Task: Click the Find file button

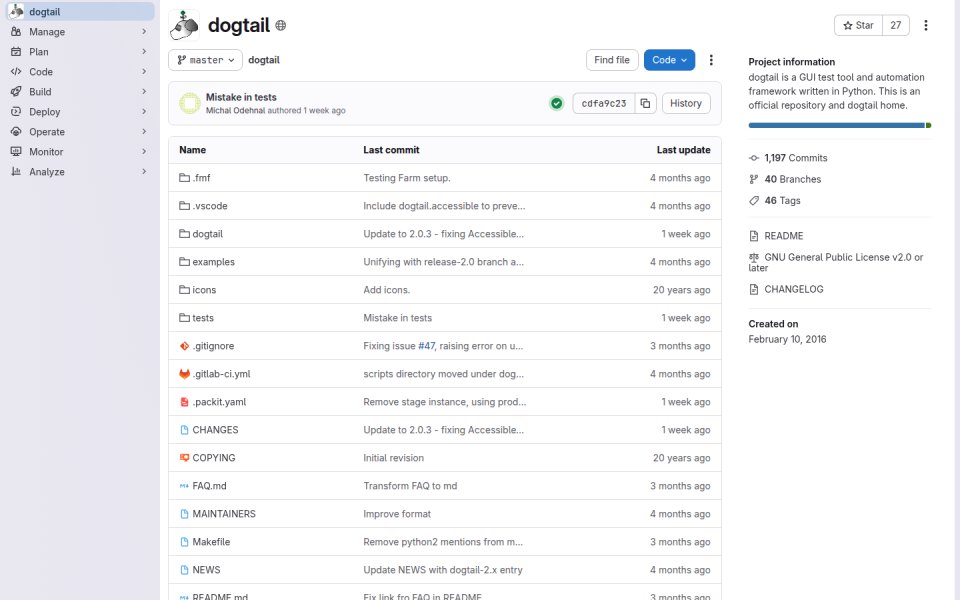Action: pos(612,60)
